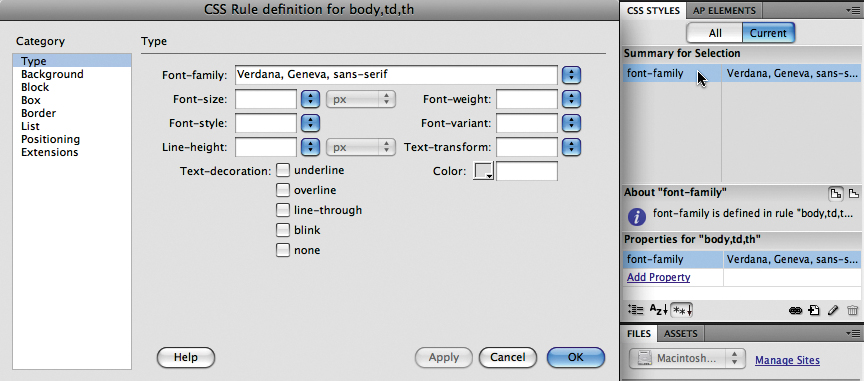Image resolution: width=864 pixels, height=381 pixels.
Task: Click the New CSS Rule icon
Action: 814,310
